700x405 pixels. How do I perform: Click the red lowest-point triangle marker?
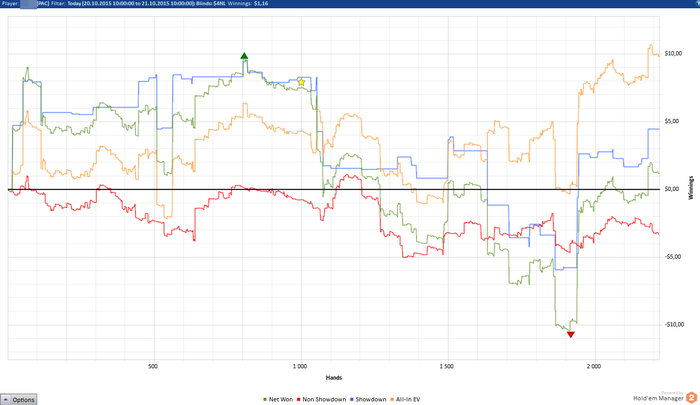click(571, 334)
